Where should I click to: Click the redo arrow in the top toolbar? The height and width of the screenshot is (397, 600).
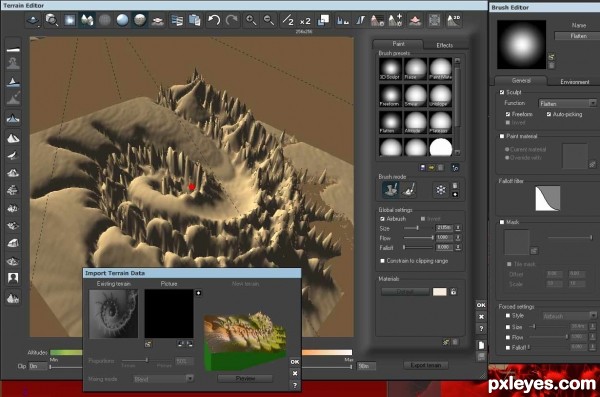(x=232, y=20)
